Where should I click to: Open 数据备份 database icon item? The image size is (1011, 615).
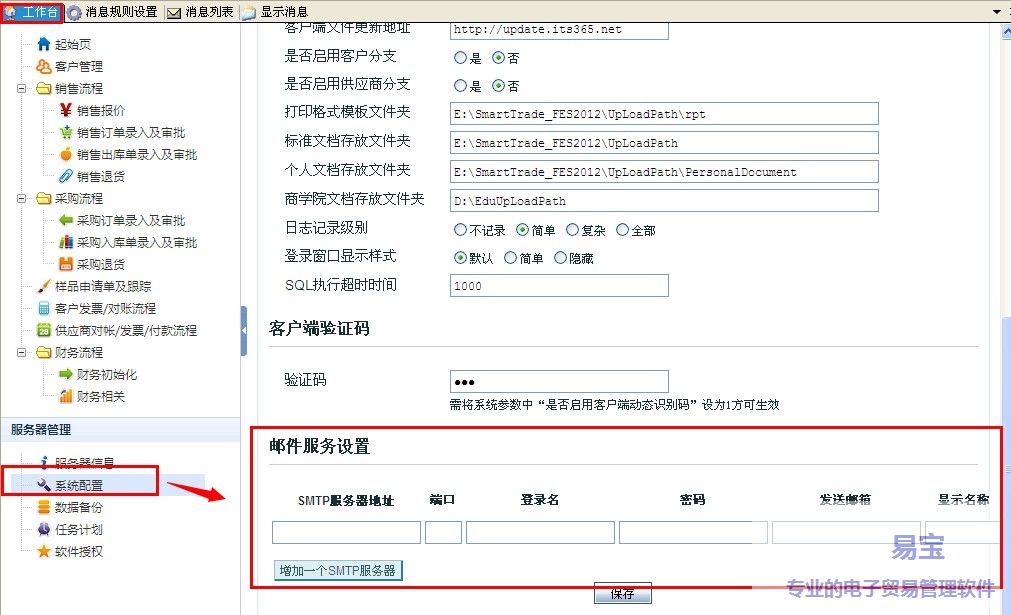78,507
